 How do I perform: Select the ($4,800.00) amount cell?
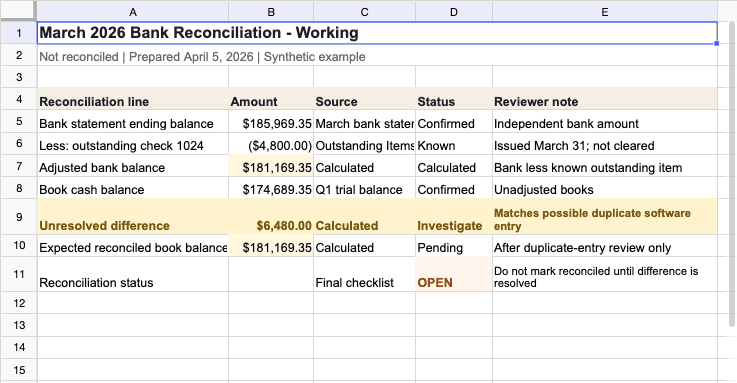pos(271,143)
